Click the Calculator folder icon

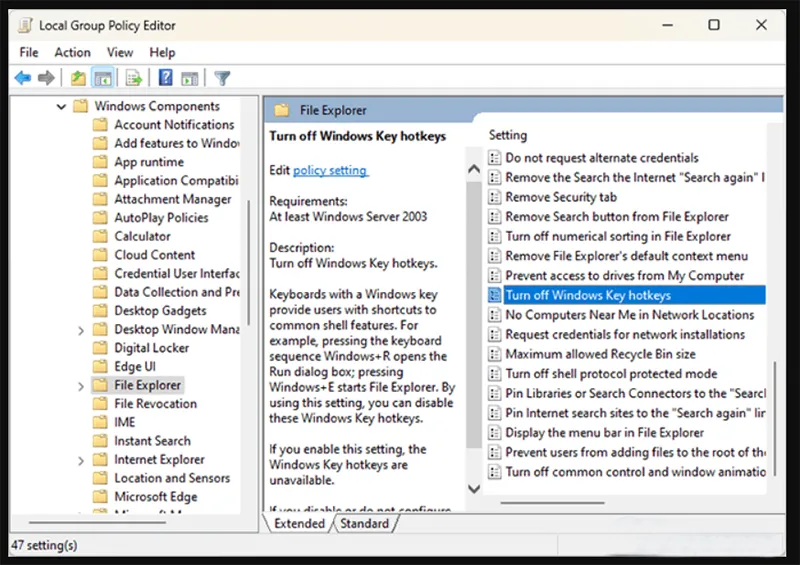101,236
